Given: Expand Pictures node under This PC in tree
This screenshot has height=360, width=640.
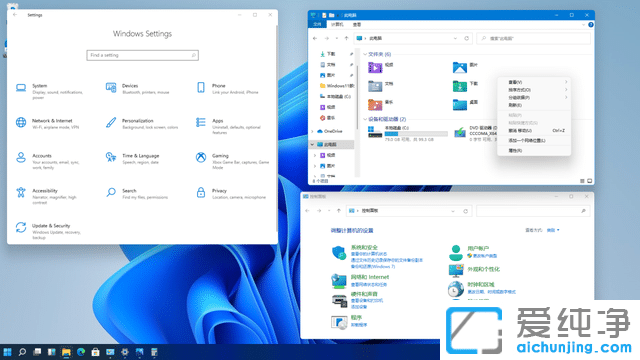Looking at the screenshot, I should [315, 166].
